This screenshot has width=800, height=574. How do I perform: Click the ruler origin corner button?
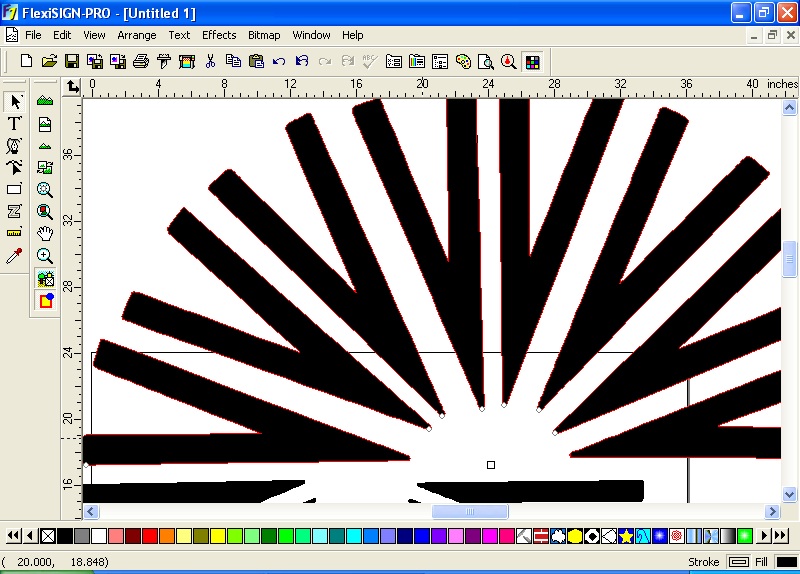coord(72,87)
